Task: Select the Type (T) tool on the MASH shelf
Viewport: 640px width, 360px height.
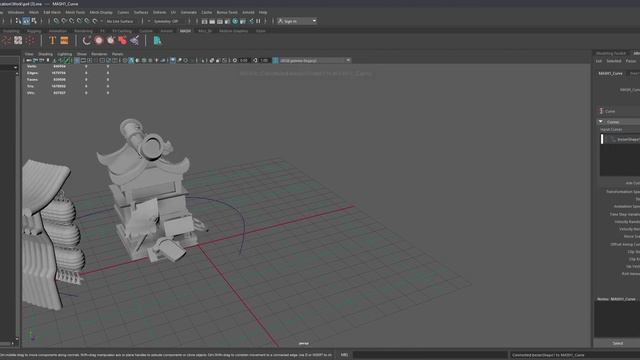Action: [x=52, y=40]
